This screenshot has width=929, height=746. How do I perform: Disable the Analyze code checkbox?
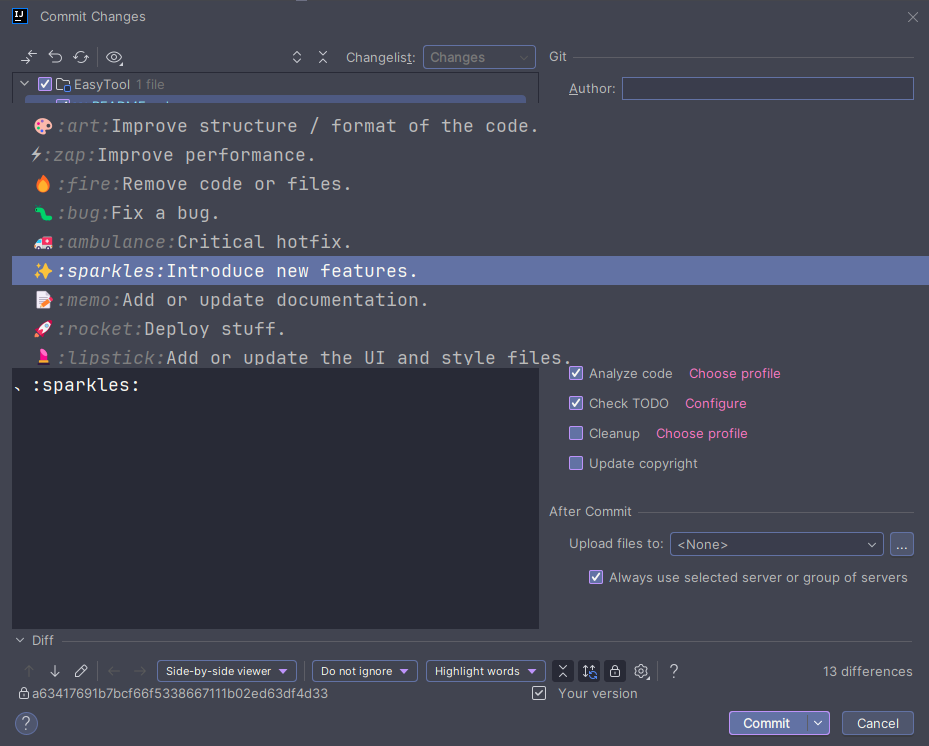(576, 373)
